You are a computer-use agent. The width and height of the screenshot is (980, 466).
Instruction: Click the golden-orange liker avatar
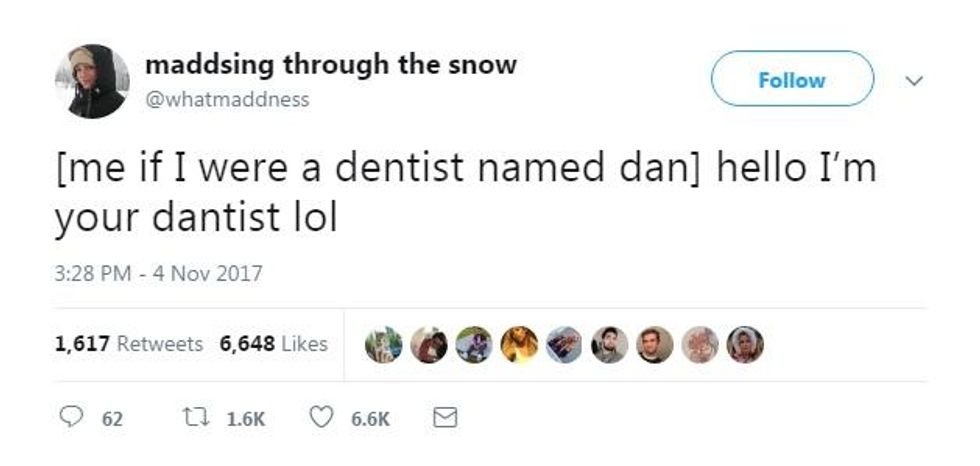[x=519, y=344]
